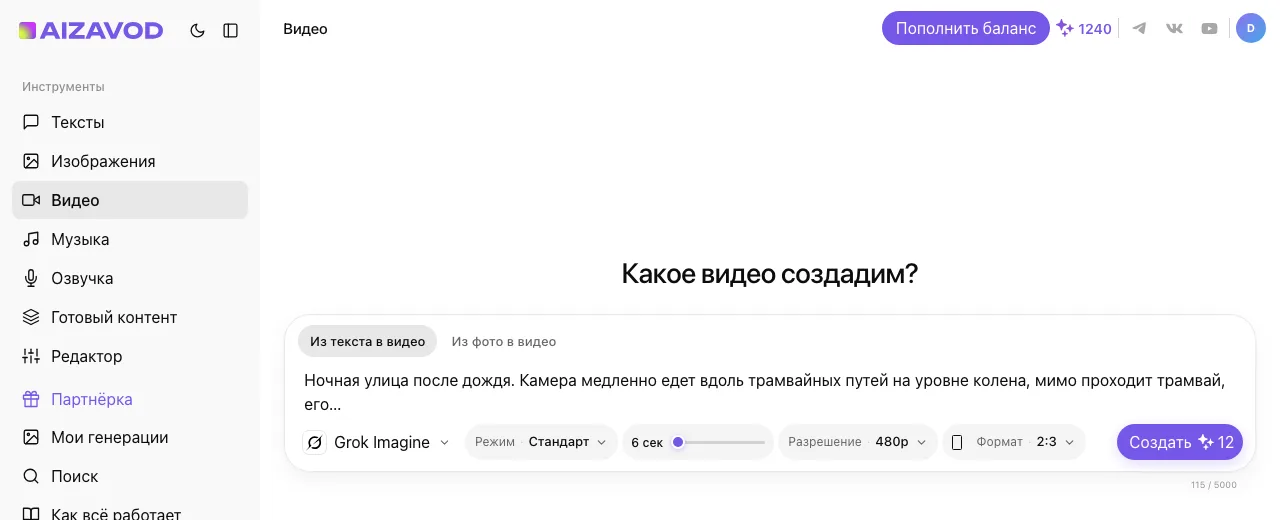Screen dimensions: 1280x520
Task: Click the Изображения picture icon
Action: [31, 161]
